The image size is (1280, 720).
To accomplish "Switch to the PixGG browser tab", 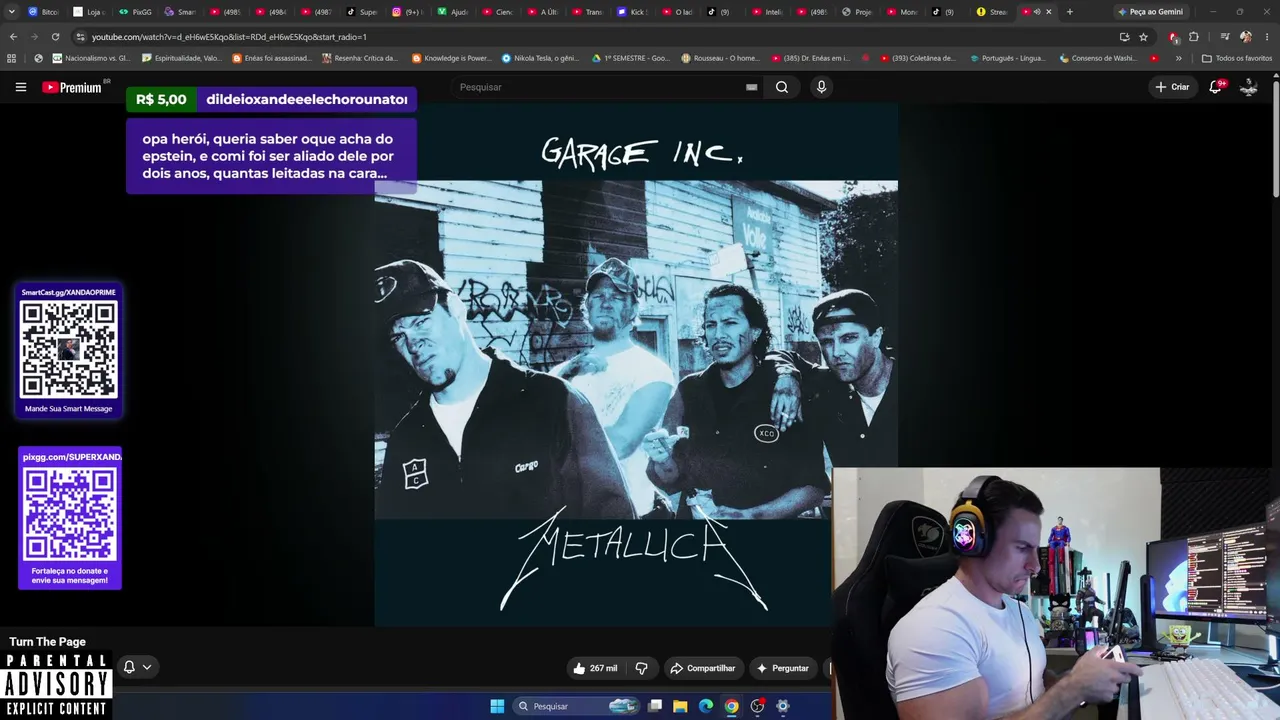I will [136, 12].
